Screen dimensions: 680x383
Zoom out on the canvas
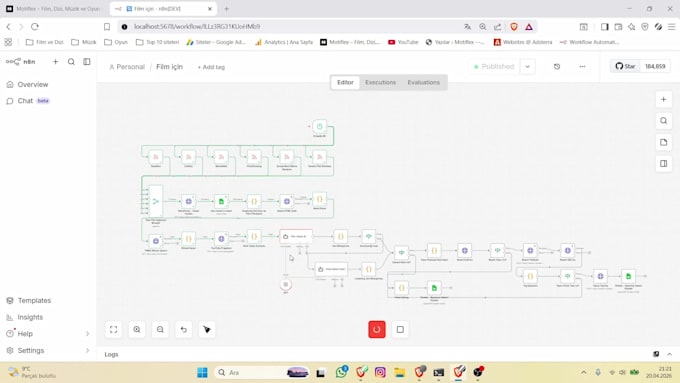pyautogui.click(x=160, y=330)
